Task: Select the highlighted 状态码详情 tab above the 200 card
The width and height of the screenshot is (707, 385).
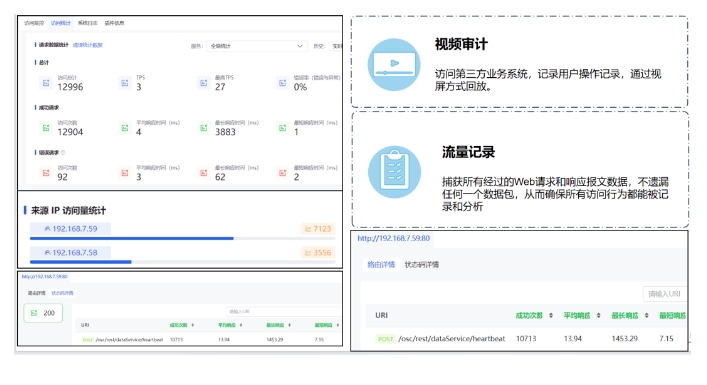Action: 62,293
